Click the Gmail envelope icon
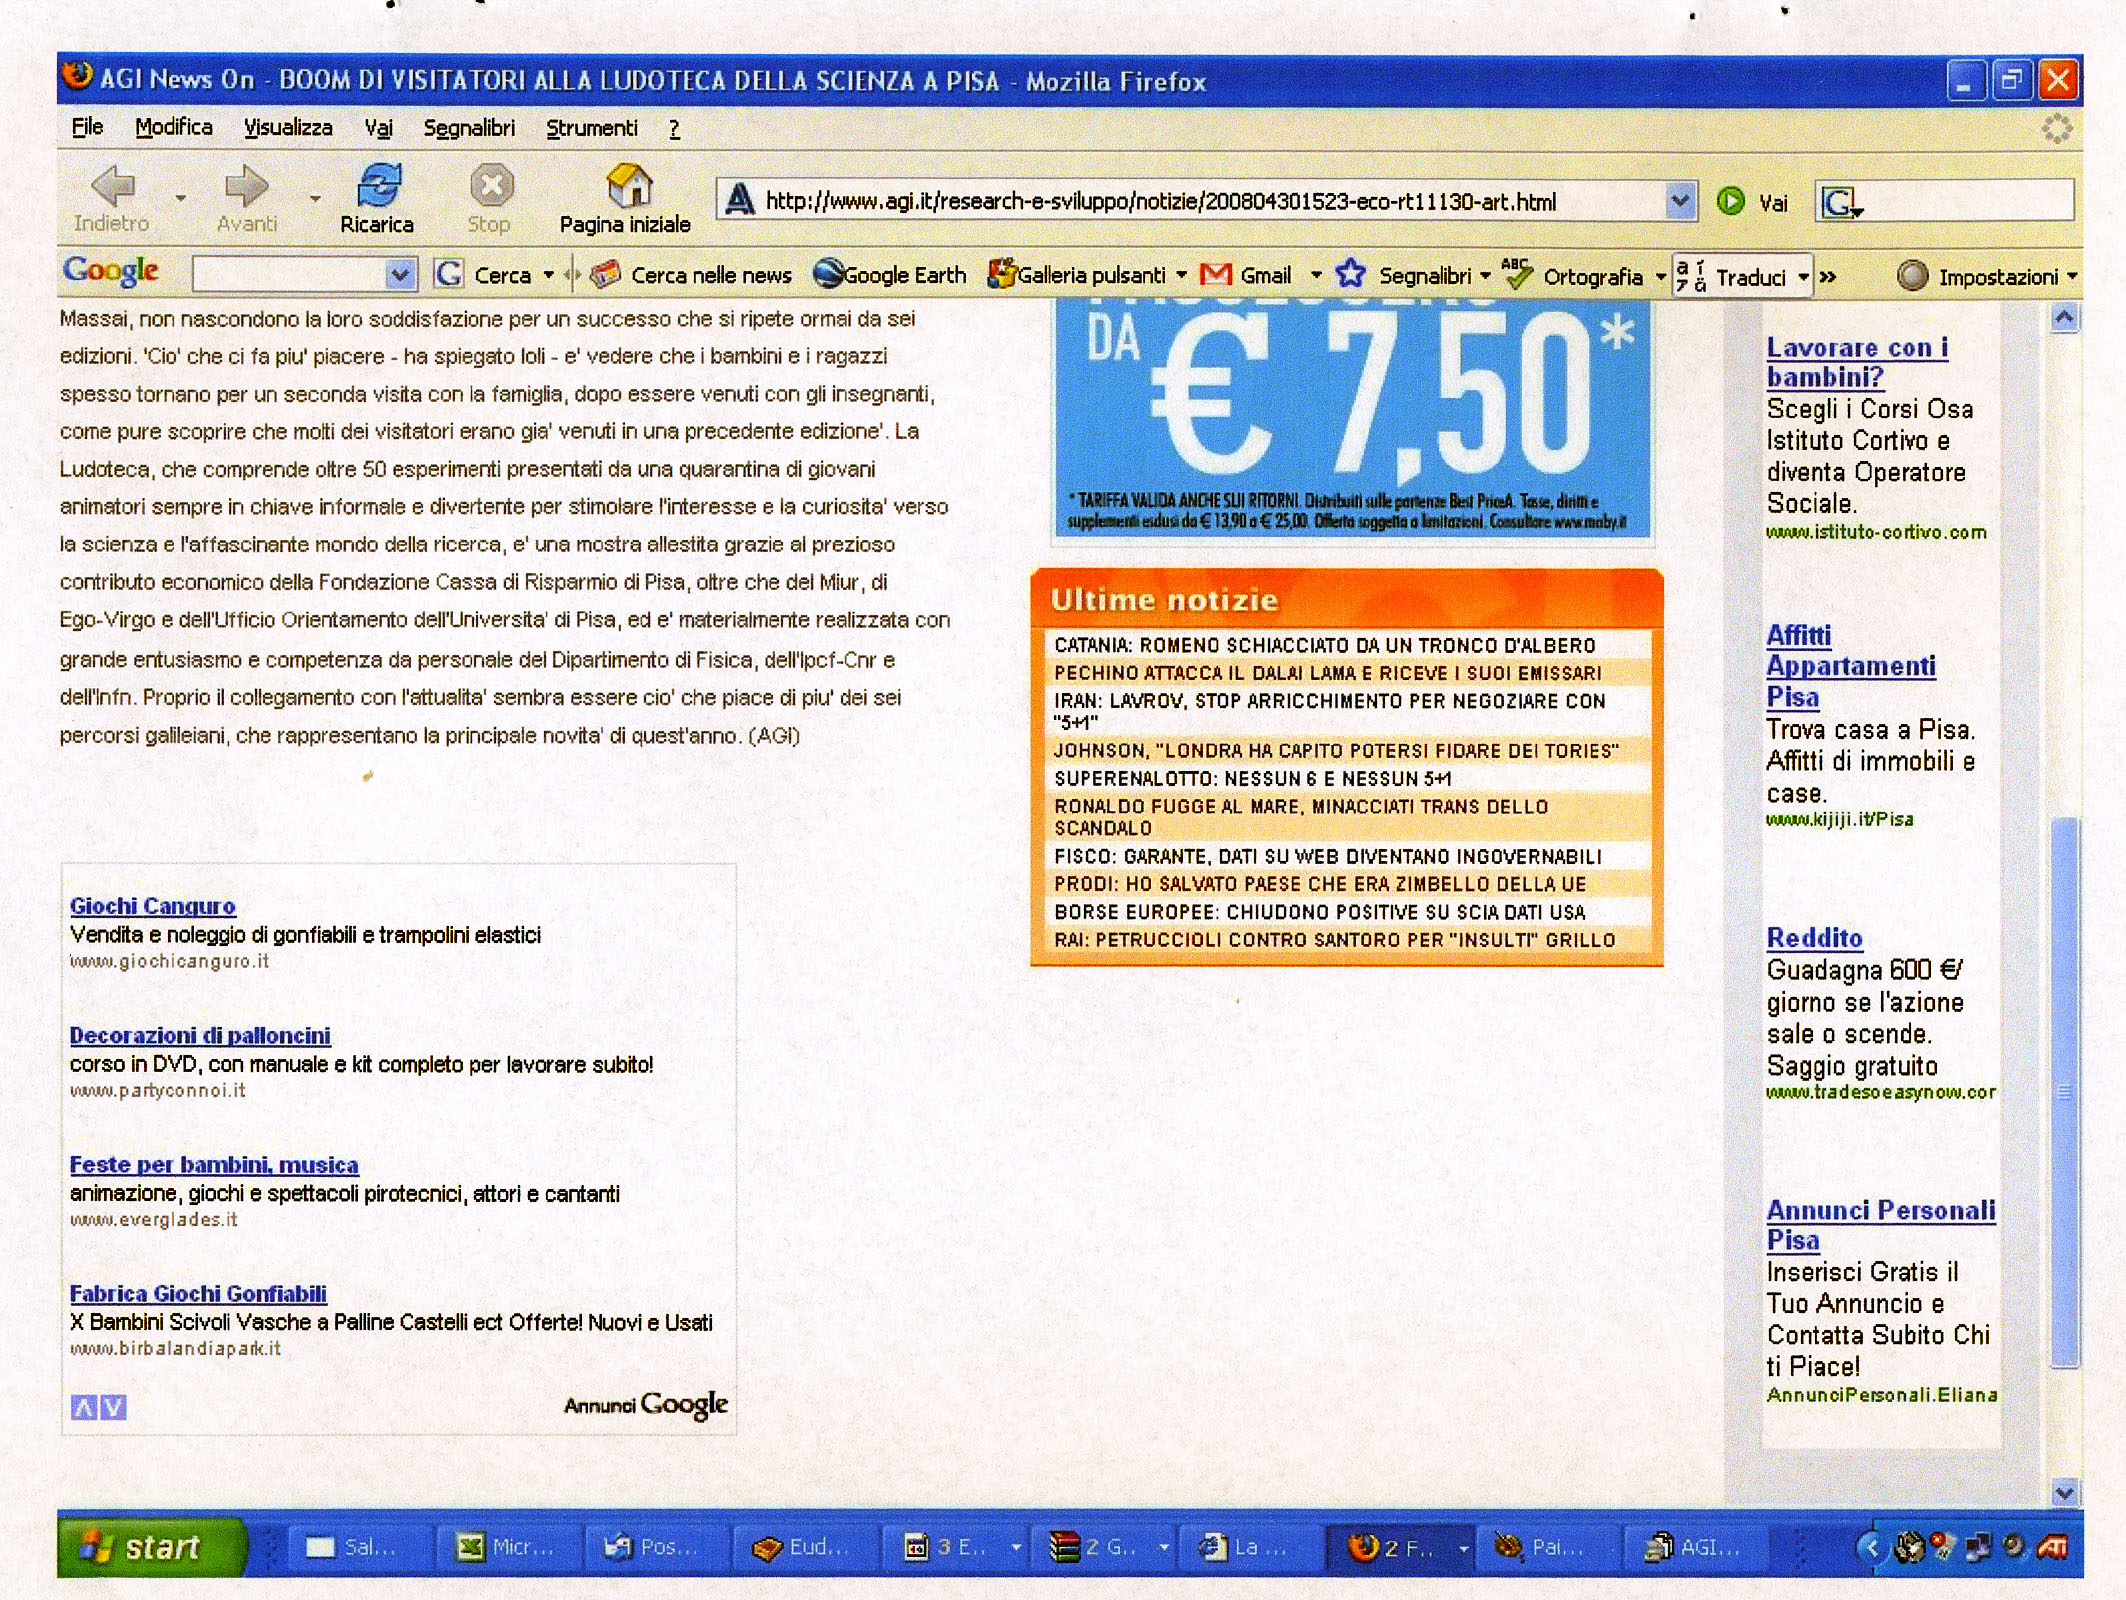 click(x=1216, y=275)
